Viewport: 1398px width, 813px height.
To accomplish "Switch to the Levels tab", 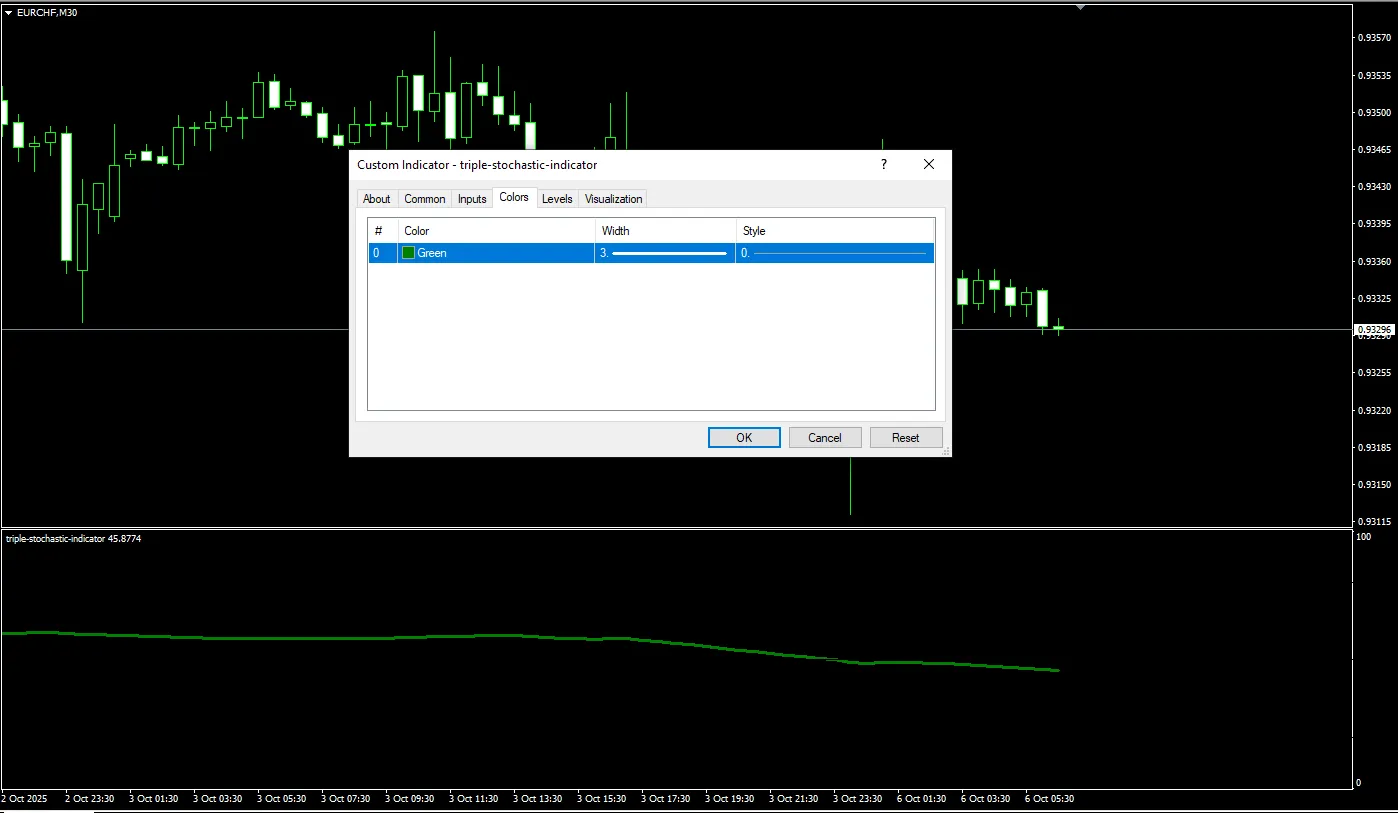I will tap(557, 199).
